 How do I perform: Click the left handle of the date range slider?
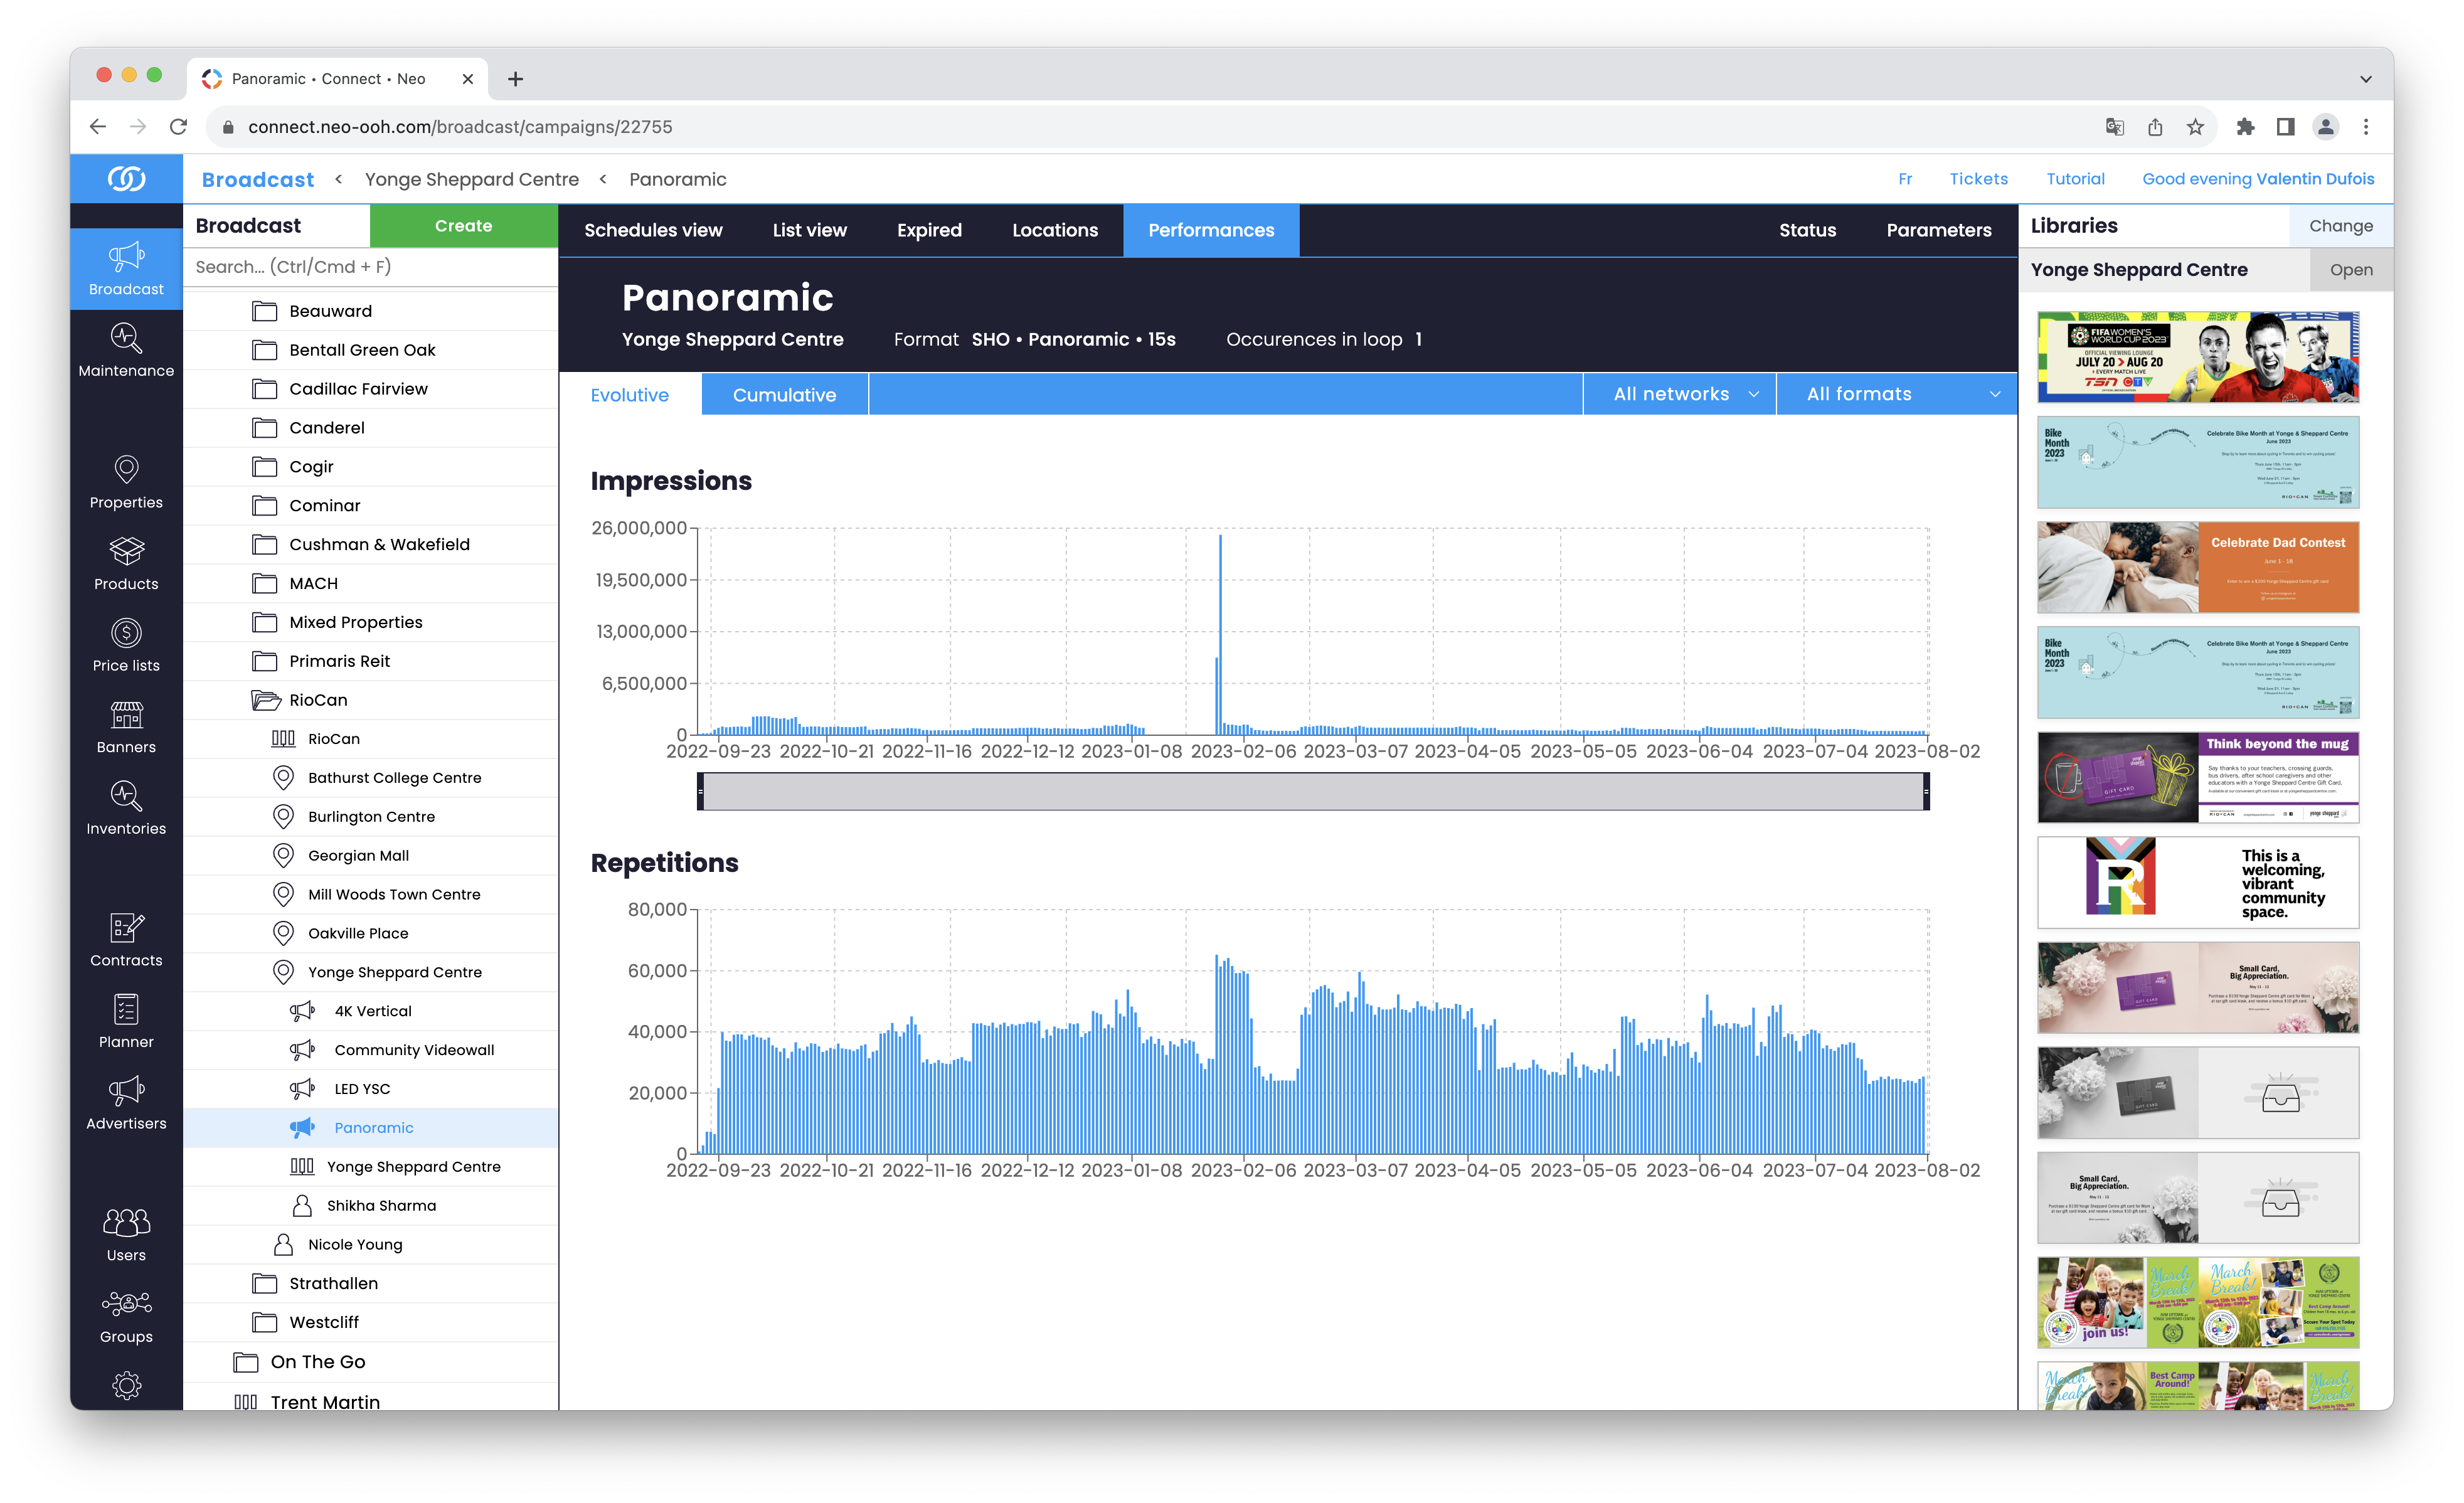click(x=701, y=792)
